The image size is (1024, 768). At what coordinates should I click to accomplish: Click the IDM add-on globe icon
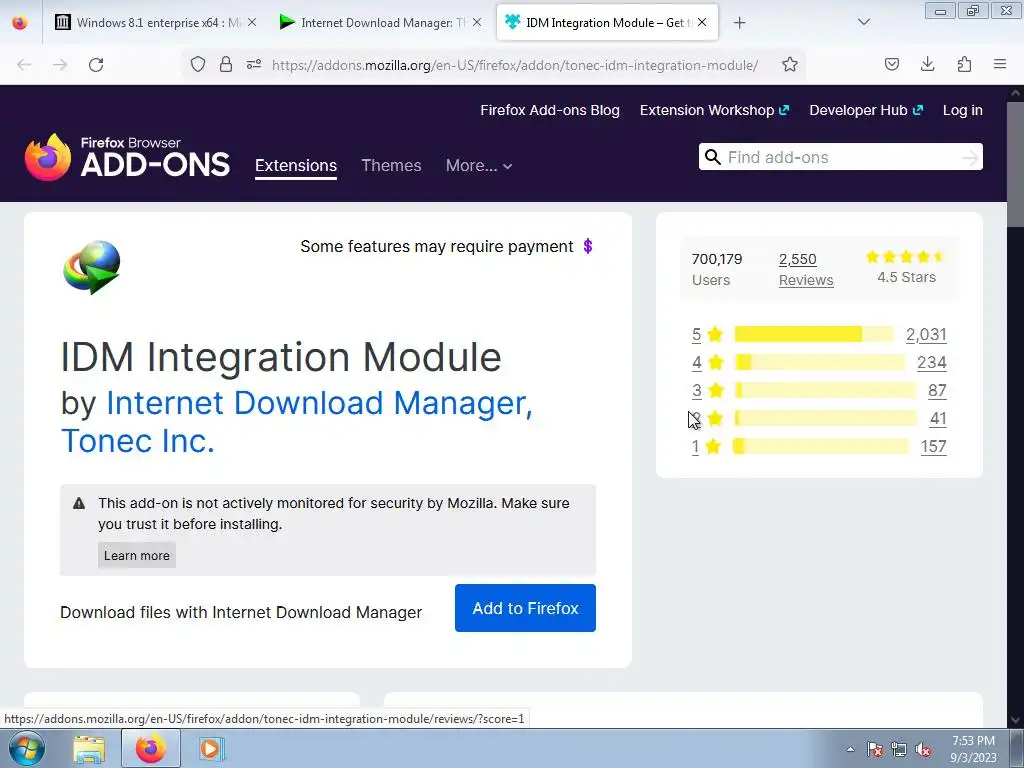[x=92, y=267]
